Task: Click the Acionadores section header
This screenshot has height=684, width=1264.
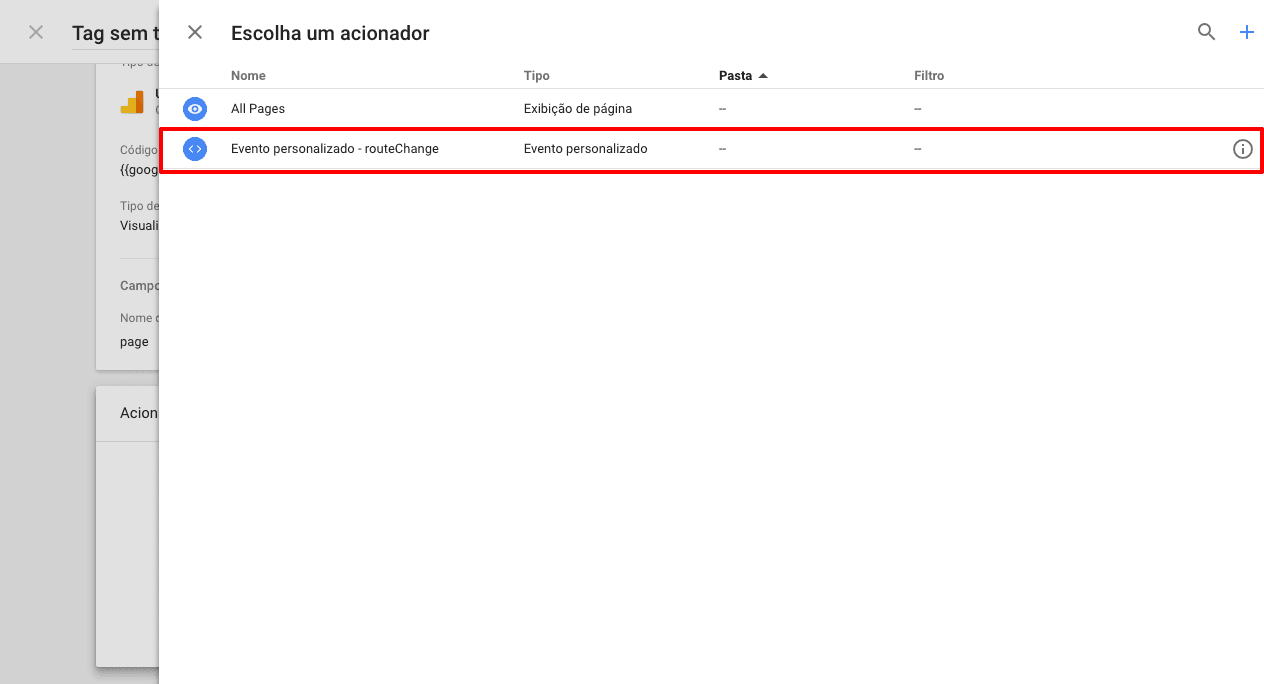Action: tap(140, 412)
